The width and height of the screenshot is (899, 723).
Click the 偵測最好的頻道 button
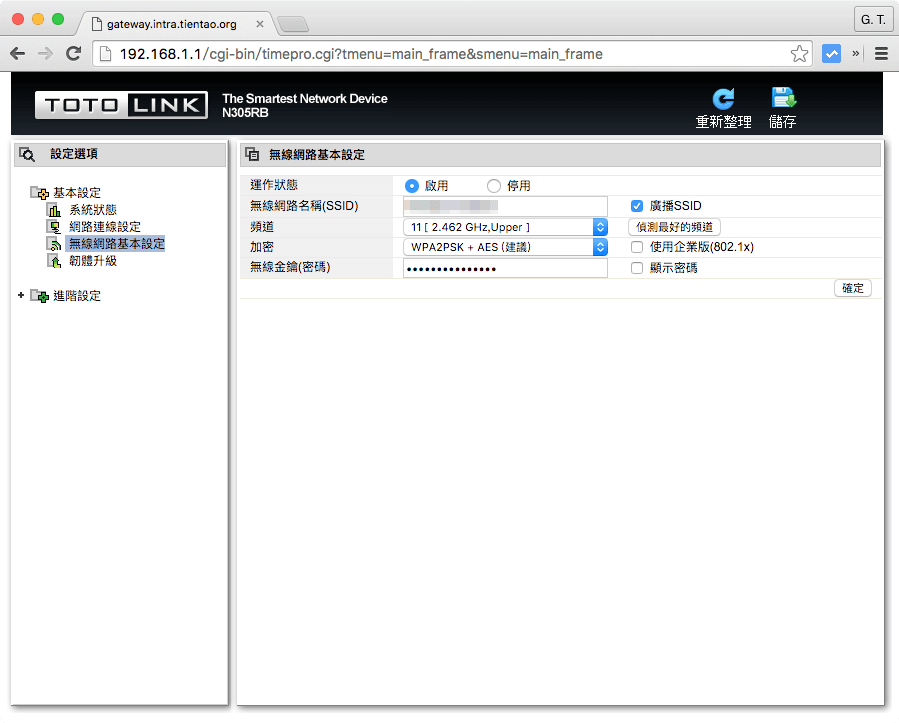[674, 227]
